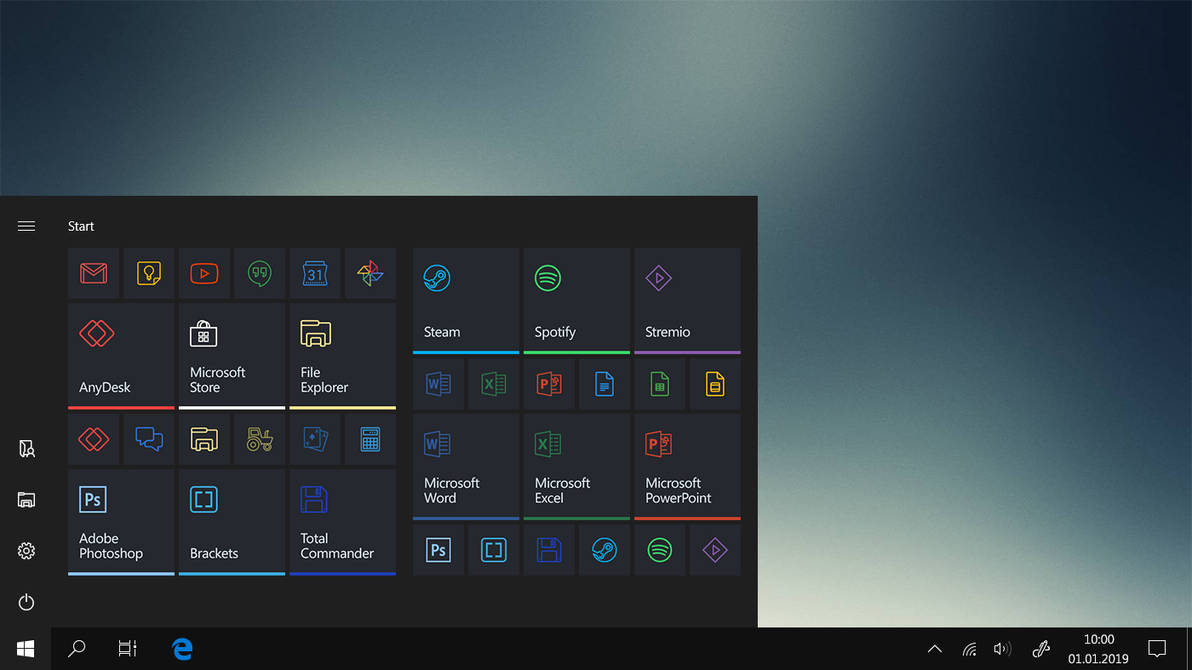Launch Microsoft Edge from the taskbar
The height and width of the screenshot is (670, 1192).
coord(182,649)
